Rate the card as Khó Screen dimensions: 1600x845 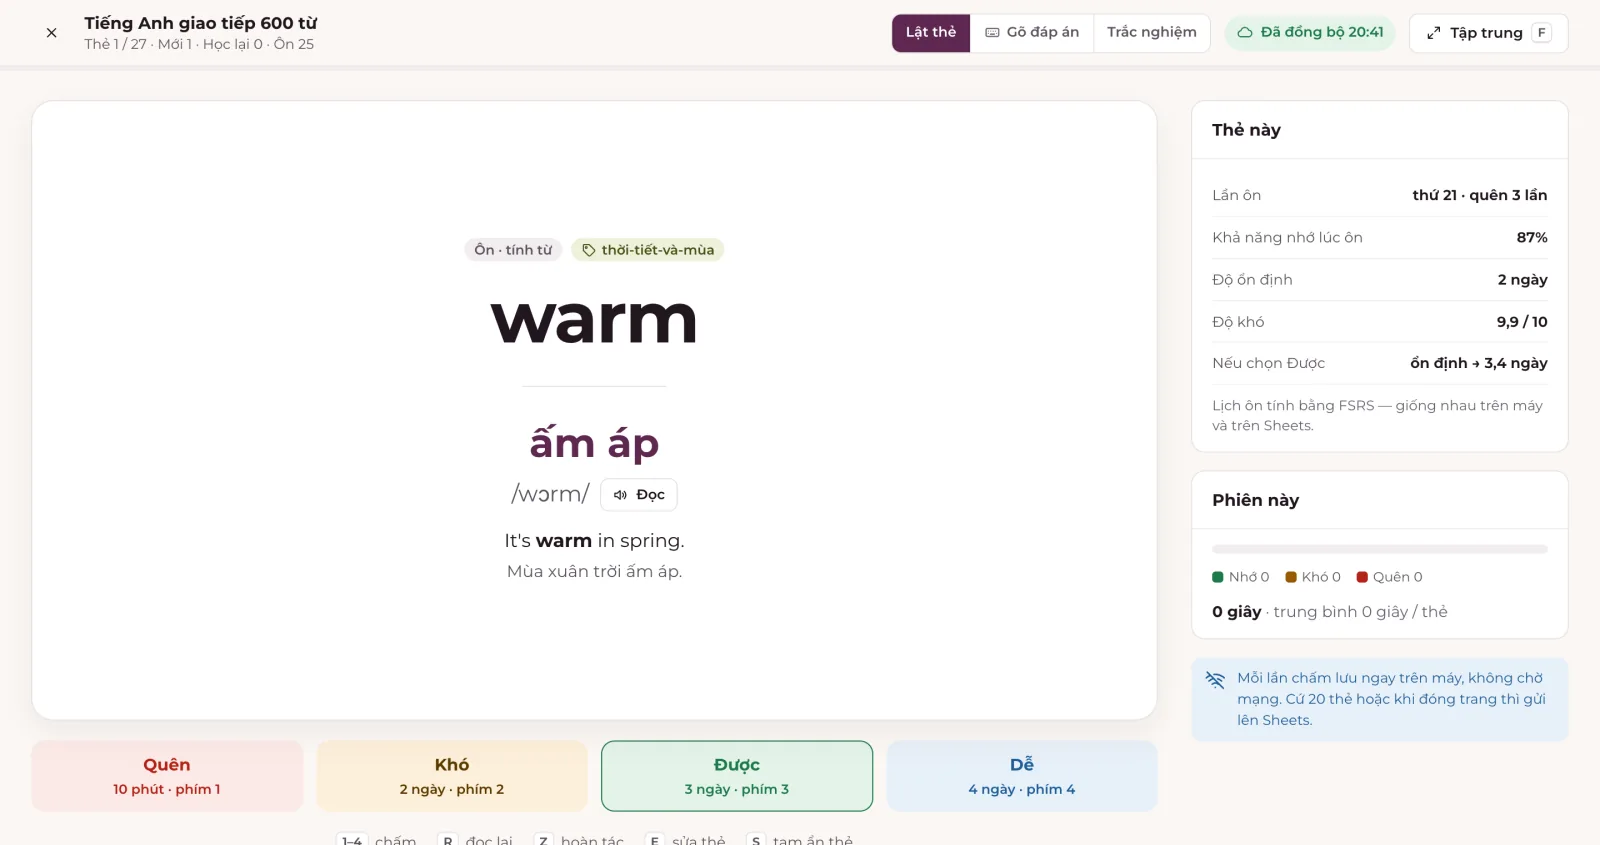452,776
